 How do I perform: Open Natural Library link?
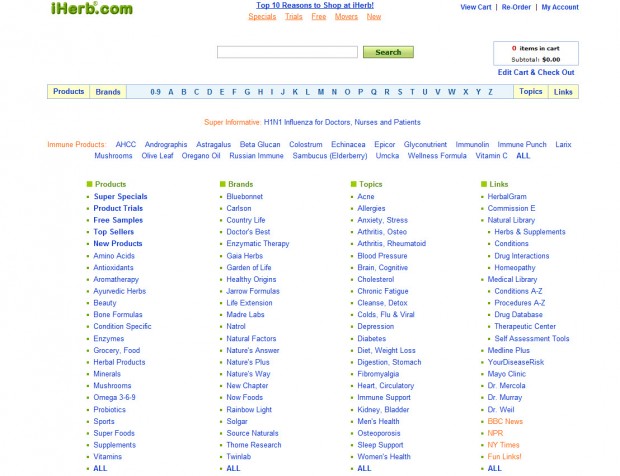click(x=511, y=220)
